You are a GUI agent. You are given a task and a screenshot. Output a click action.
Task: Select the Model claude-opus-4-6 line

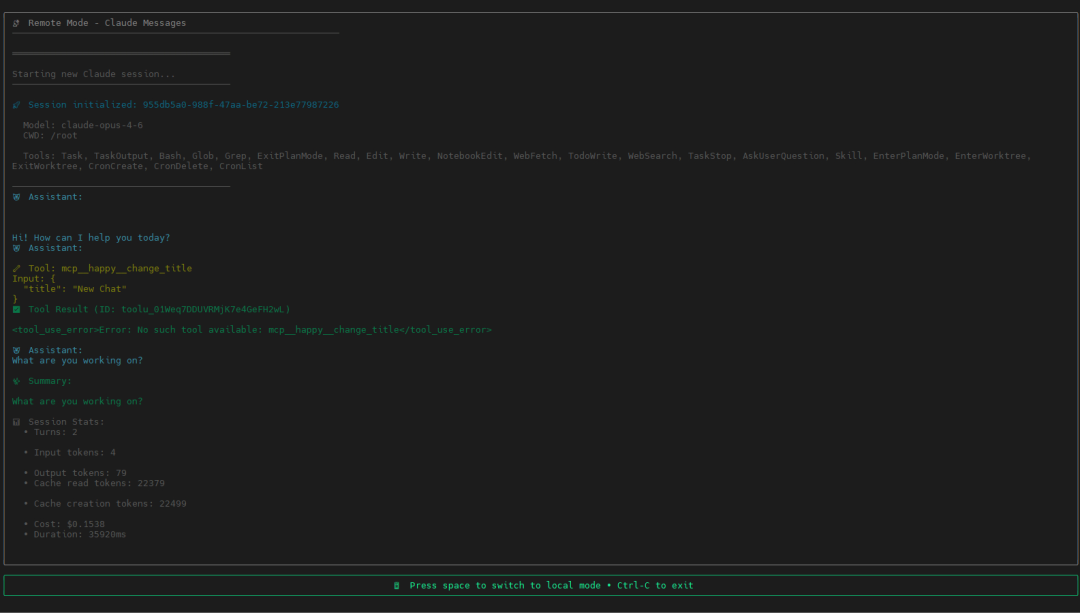(x=83, y=125)
